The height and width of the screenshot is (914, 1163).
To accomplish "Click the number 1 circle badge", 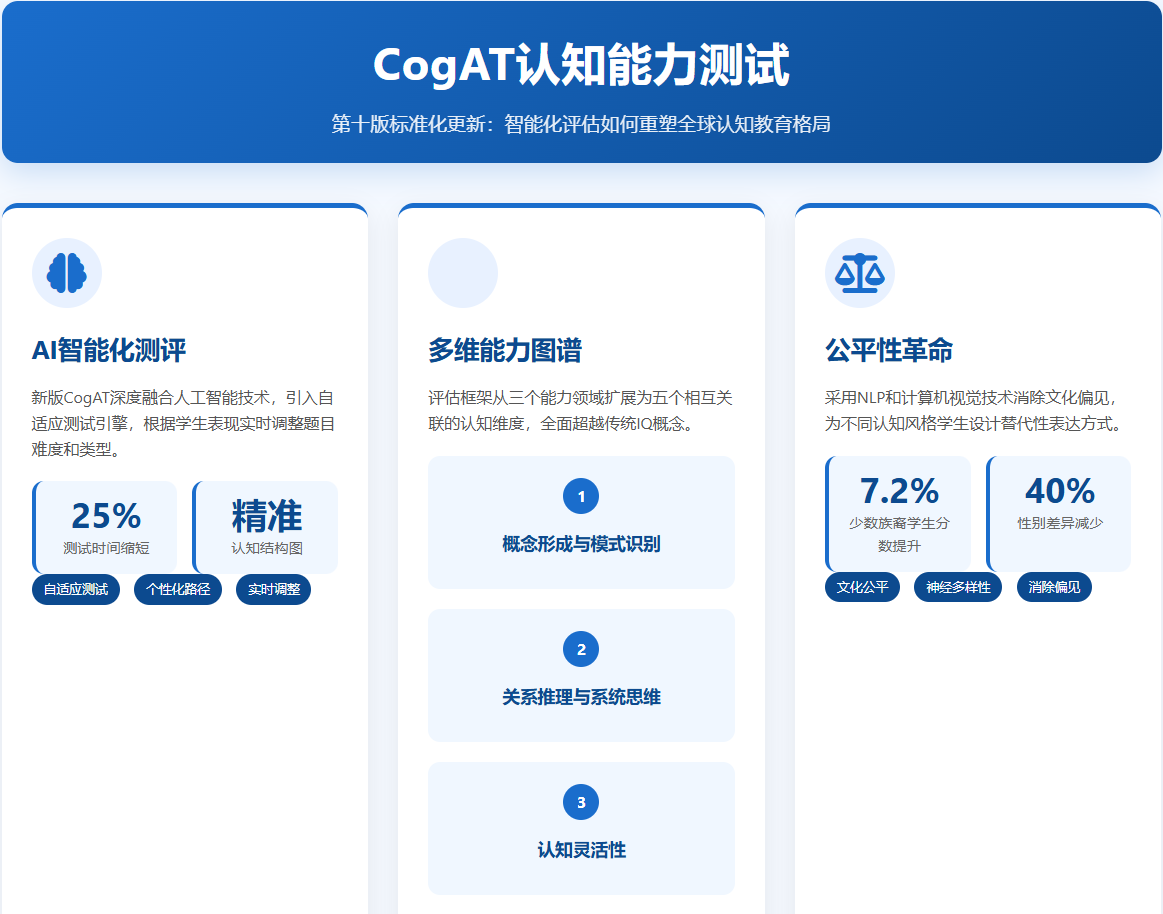I will (x=581, y=496).
